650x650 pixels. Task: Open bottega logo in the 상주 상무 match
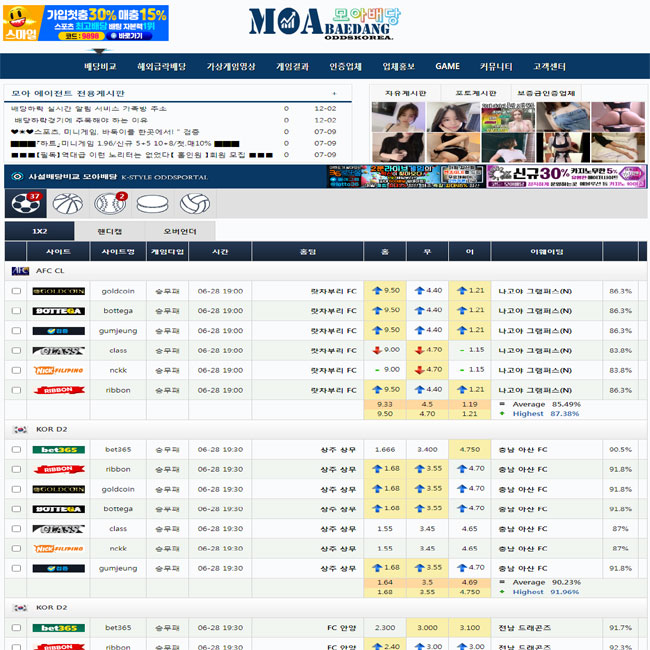[58, 509]
